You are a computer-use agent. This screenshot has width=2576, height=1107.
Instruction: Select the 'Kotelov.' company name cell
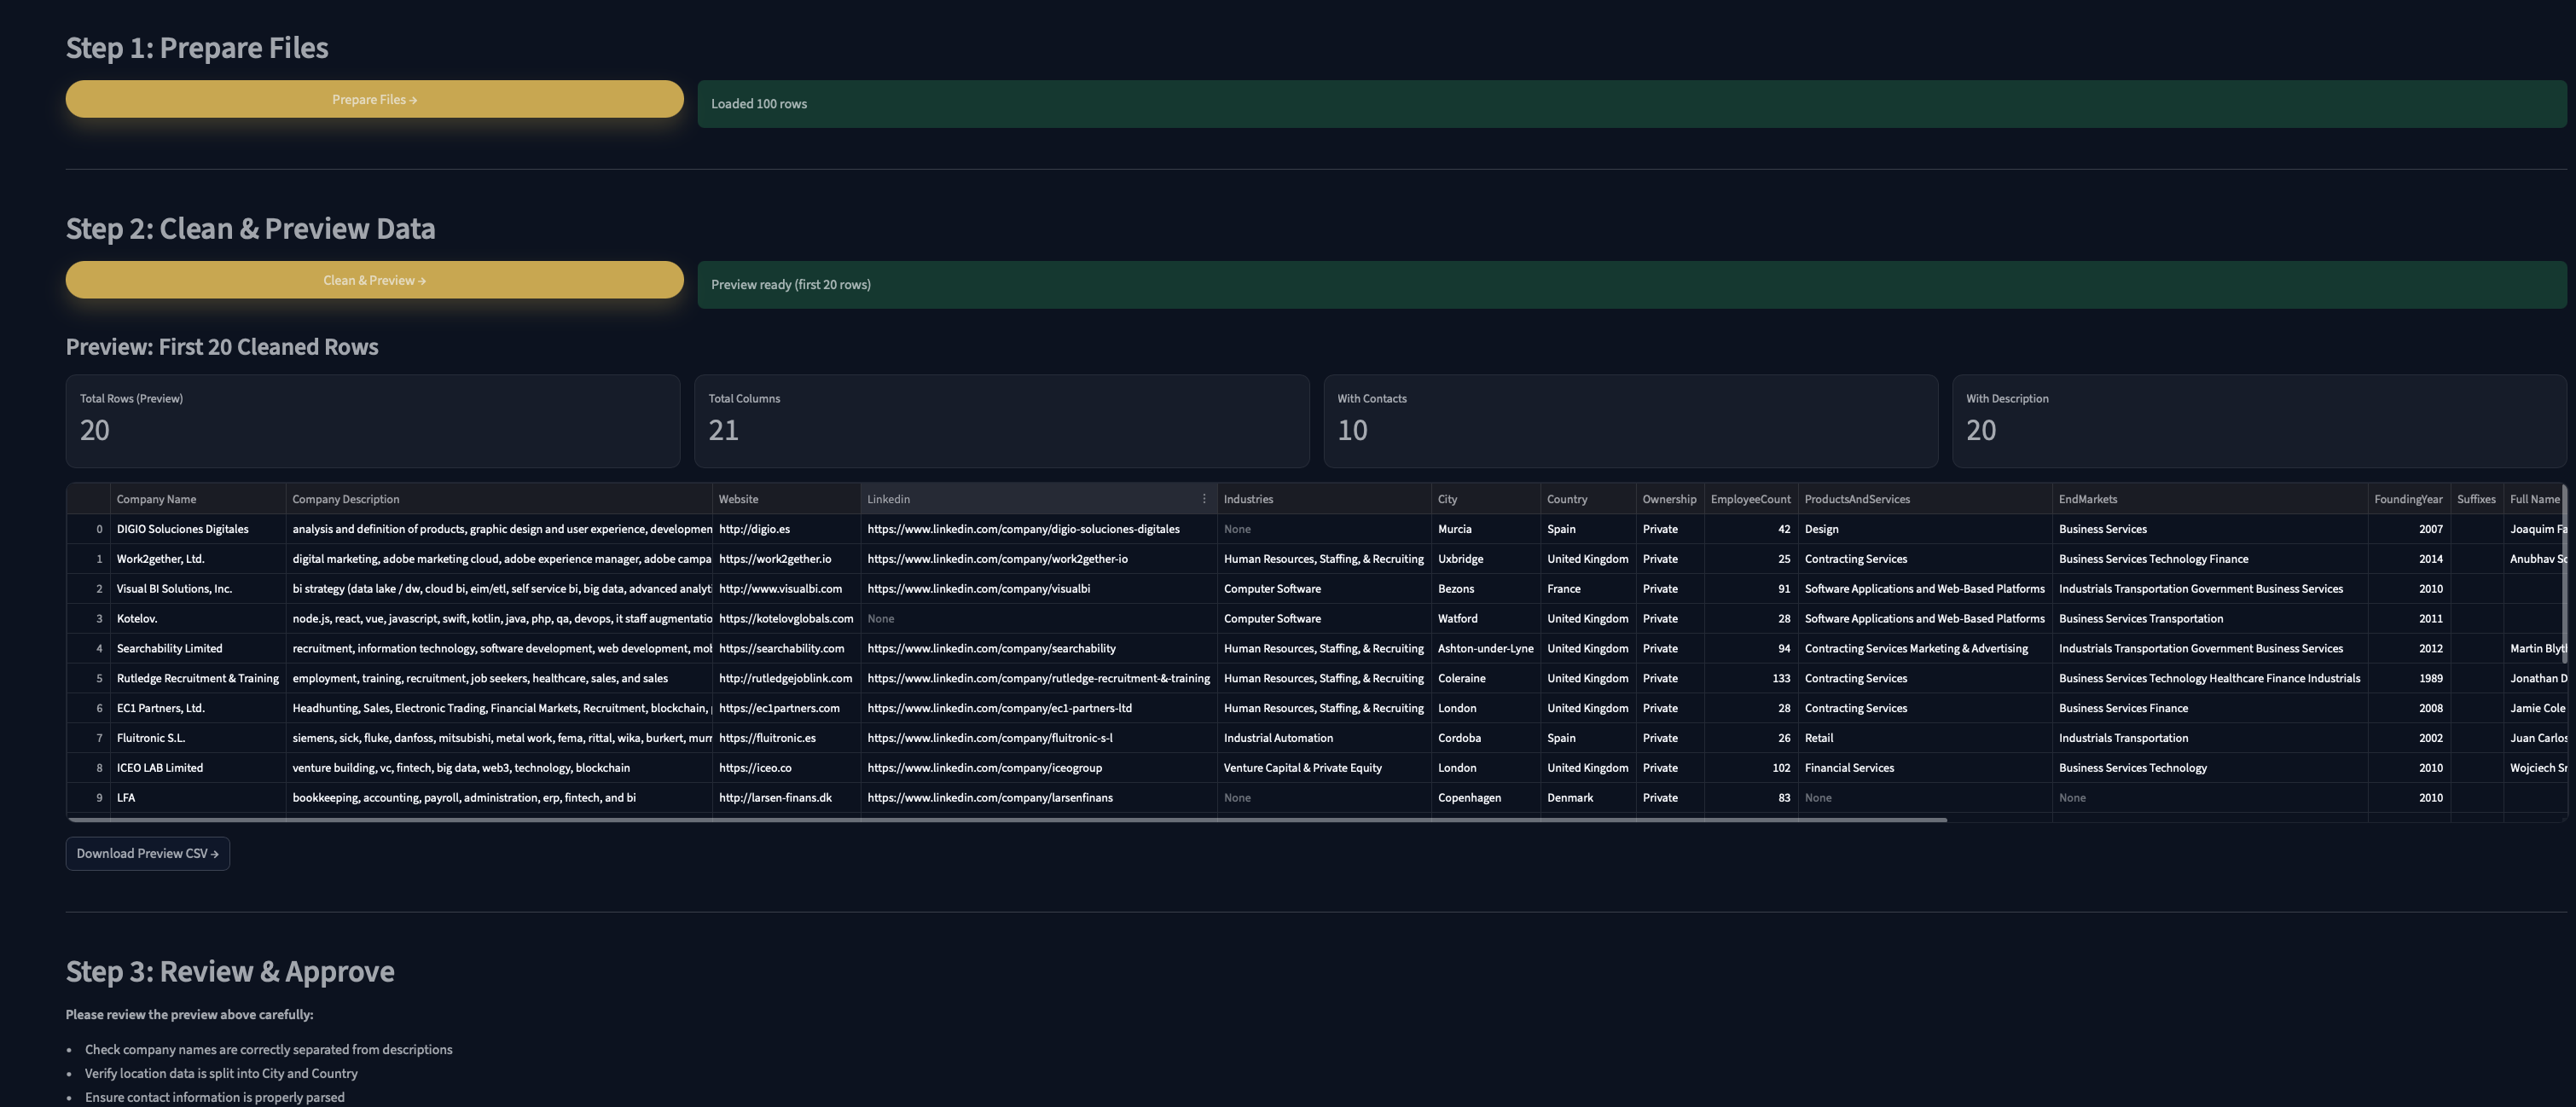click(137, 618)
